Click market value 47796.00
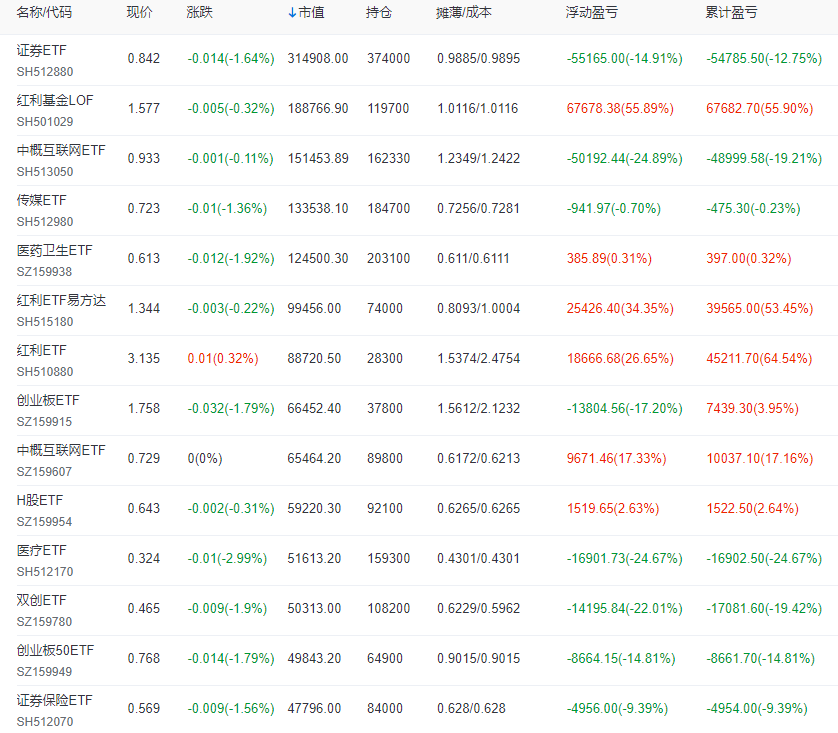838x733 pixels. coord(314,708)
